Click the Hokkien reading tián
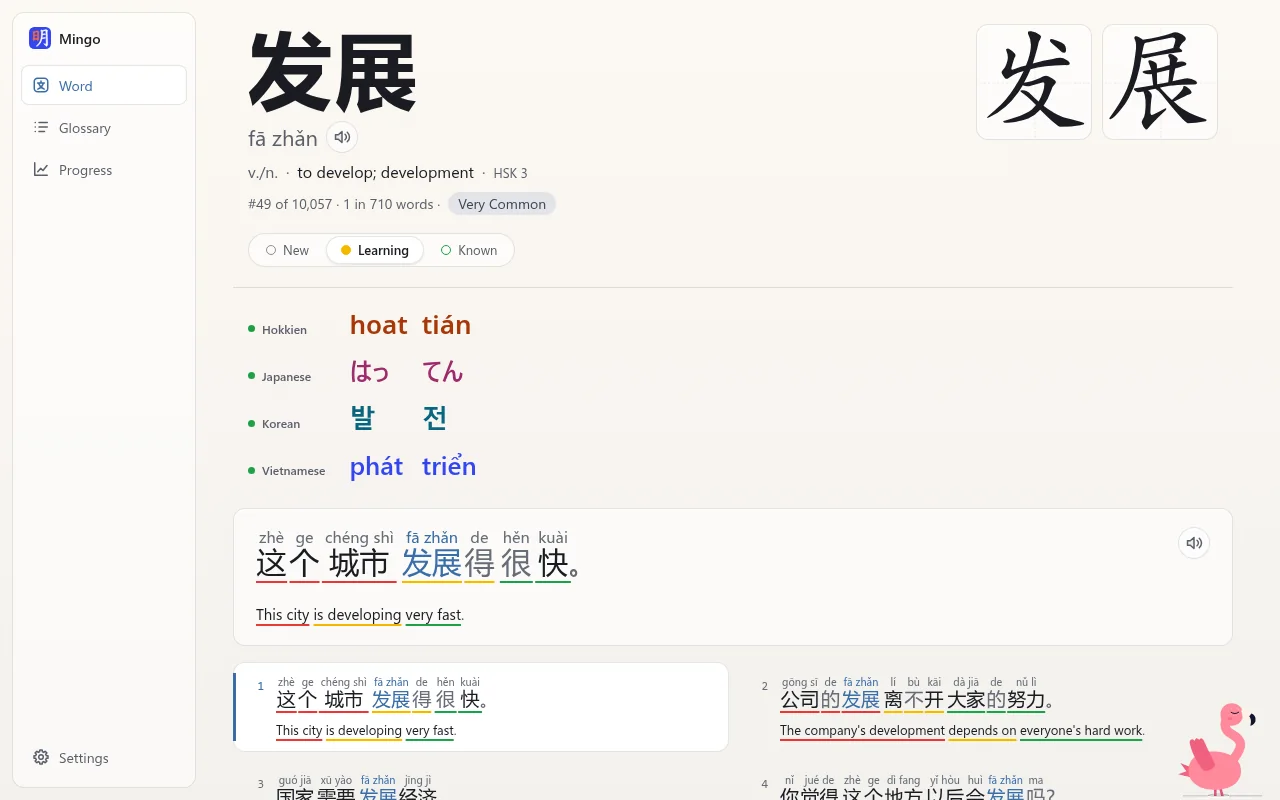Screen dimensions: 1280x800 (x=446, y=325)
